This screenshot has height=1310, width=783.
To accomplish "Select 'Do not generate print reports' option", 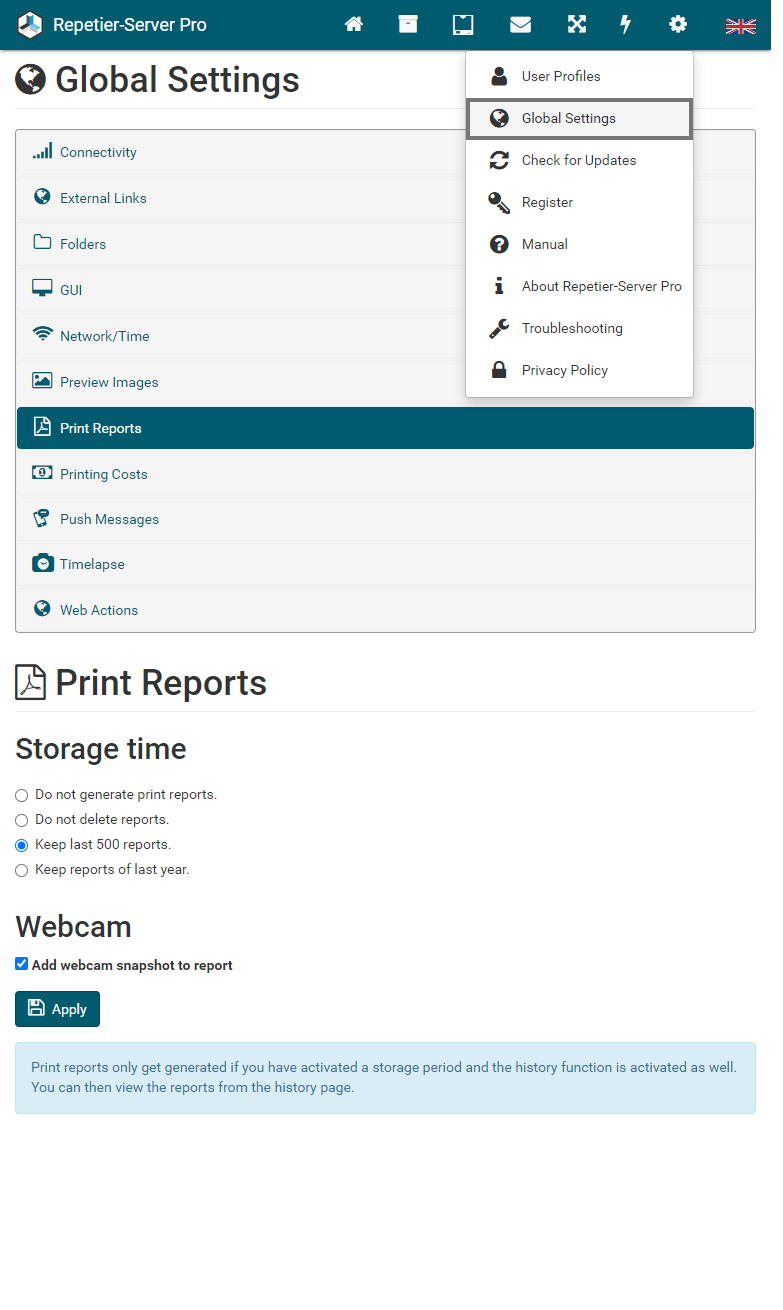I will click(22, 796).
